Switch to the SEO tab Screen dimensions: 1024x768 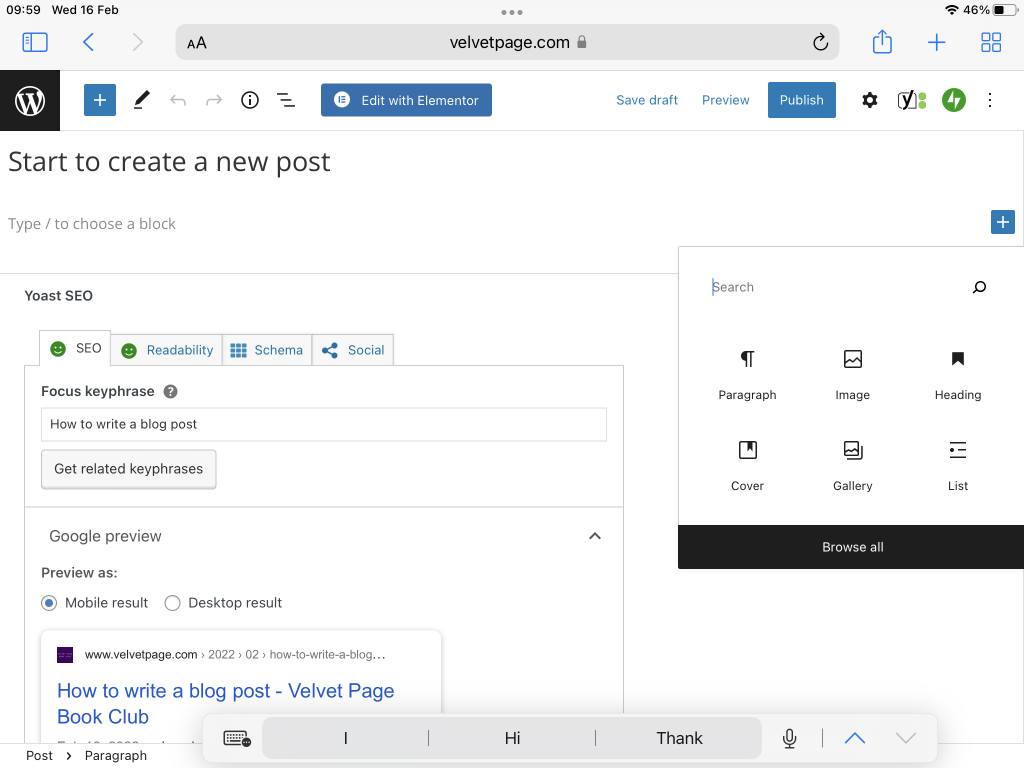click(x=75, y=348)
